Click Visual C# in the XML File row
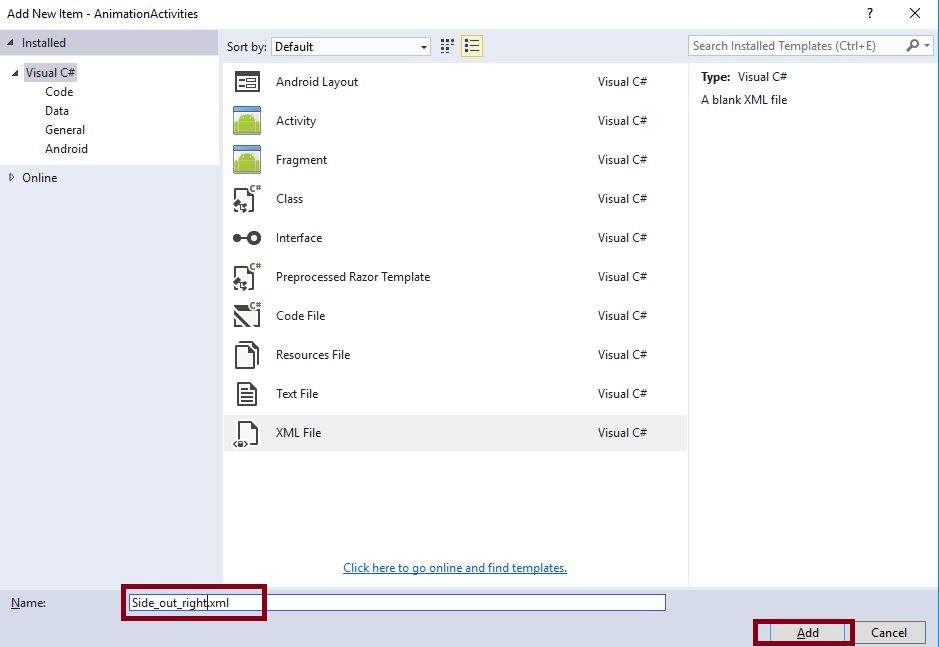 pos(622,433)
